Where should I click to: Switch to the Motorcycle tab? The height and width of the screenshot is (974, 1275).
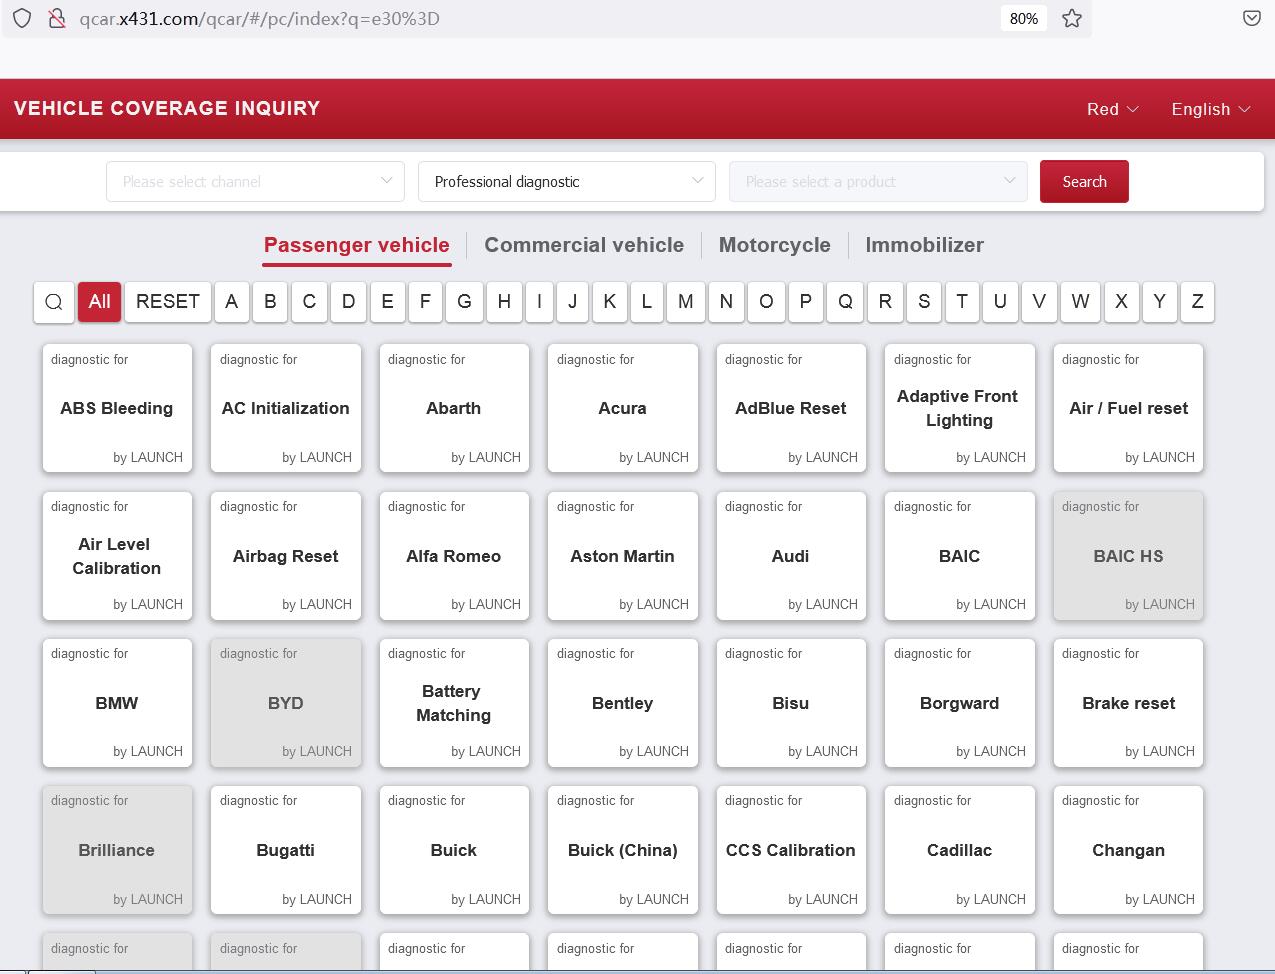point(774,245)
